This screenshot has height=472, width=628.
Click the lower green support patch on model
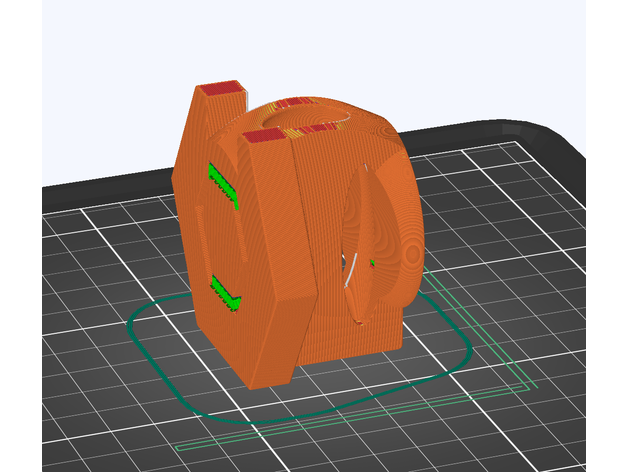point(226,294)
